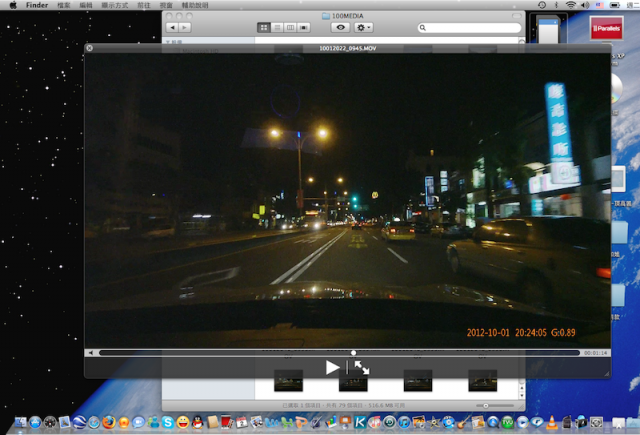Open the Parallels desktop icon
The image size is (640, 435).
[607, 28]
